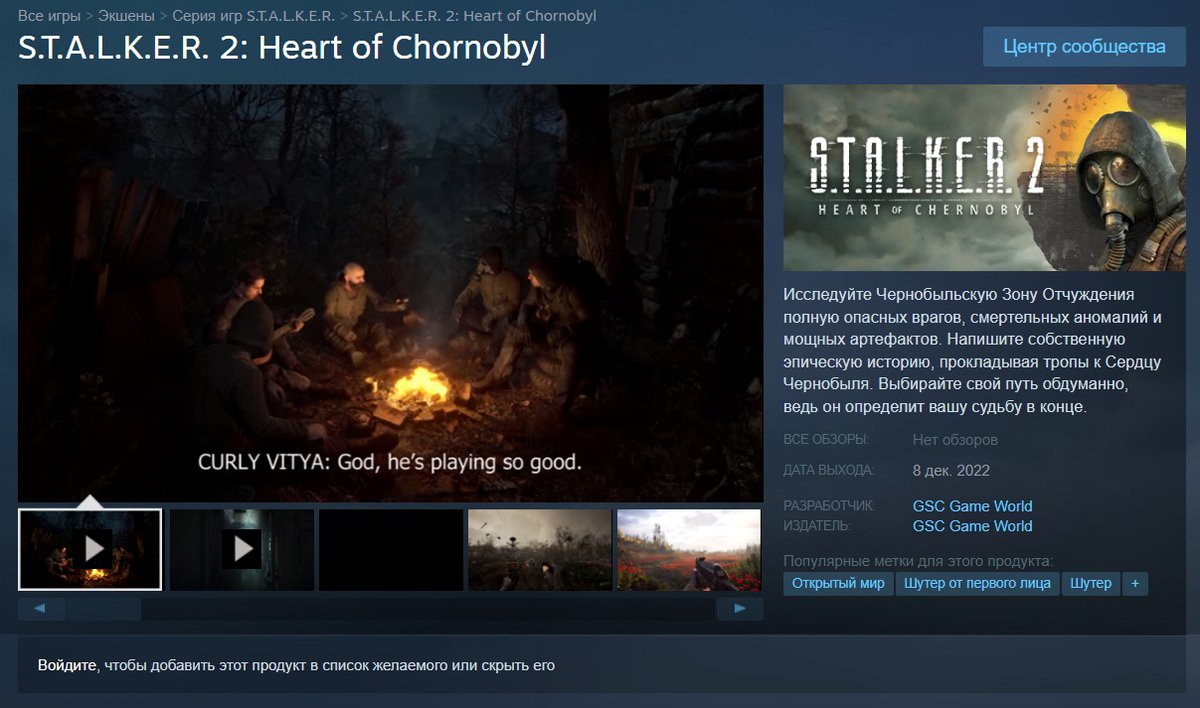Screen dimensions: 1200x708
Task: Open the red poppy field screenshot thumbnail
Action: point(689,549)
